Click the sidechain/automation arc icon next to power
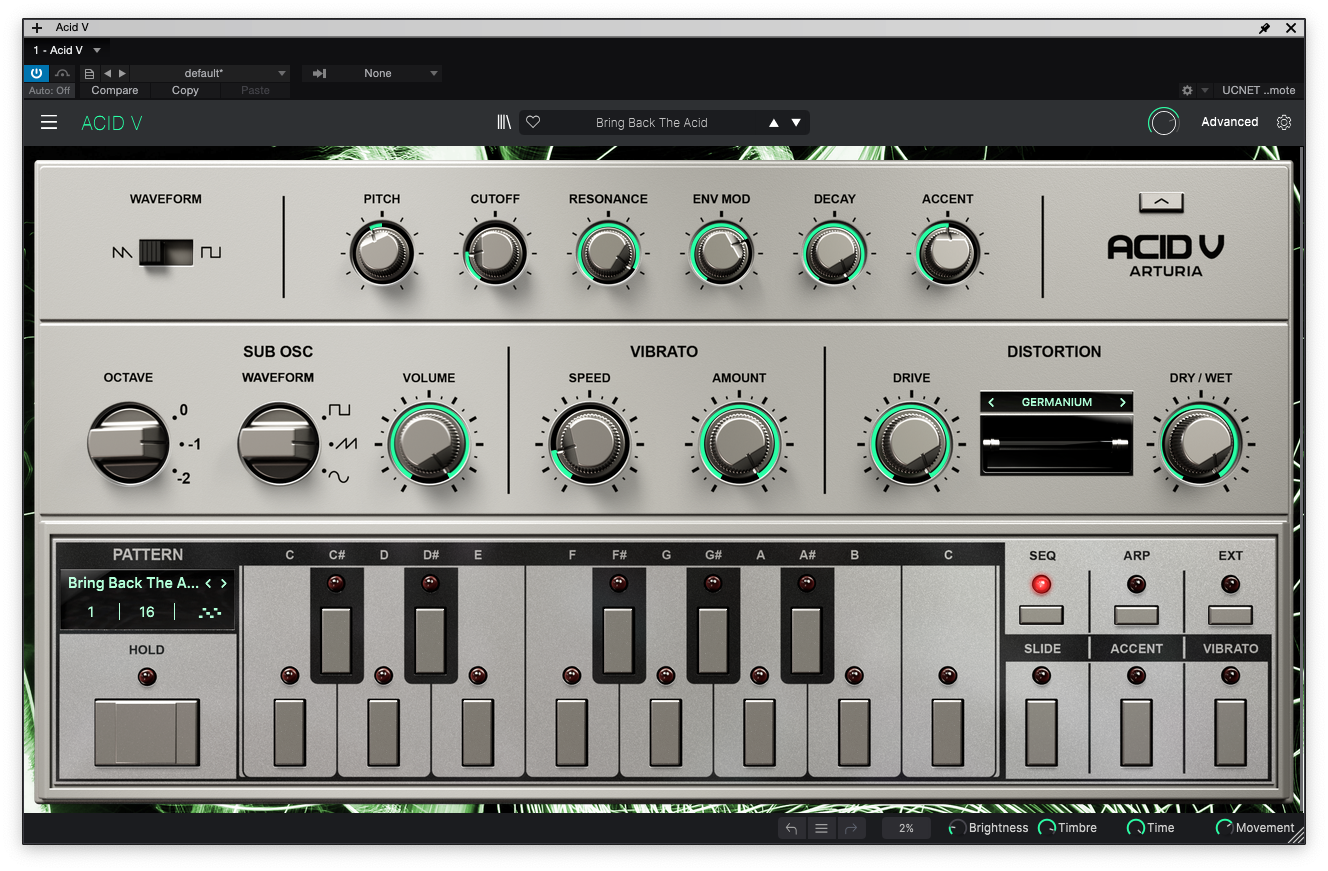Screen dimensions: 1328x871 point(63,73)
